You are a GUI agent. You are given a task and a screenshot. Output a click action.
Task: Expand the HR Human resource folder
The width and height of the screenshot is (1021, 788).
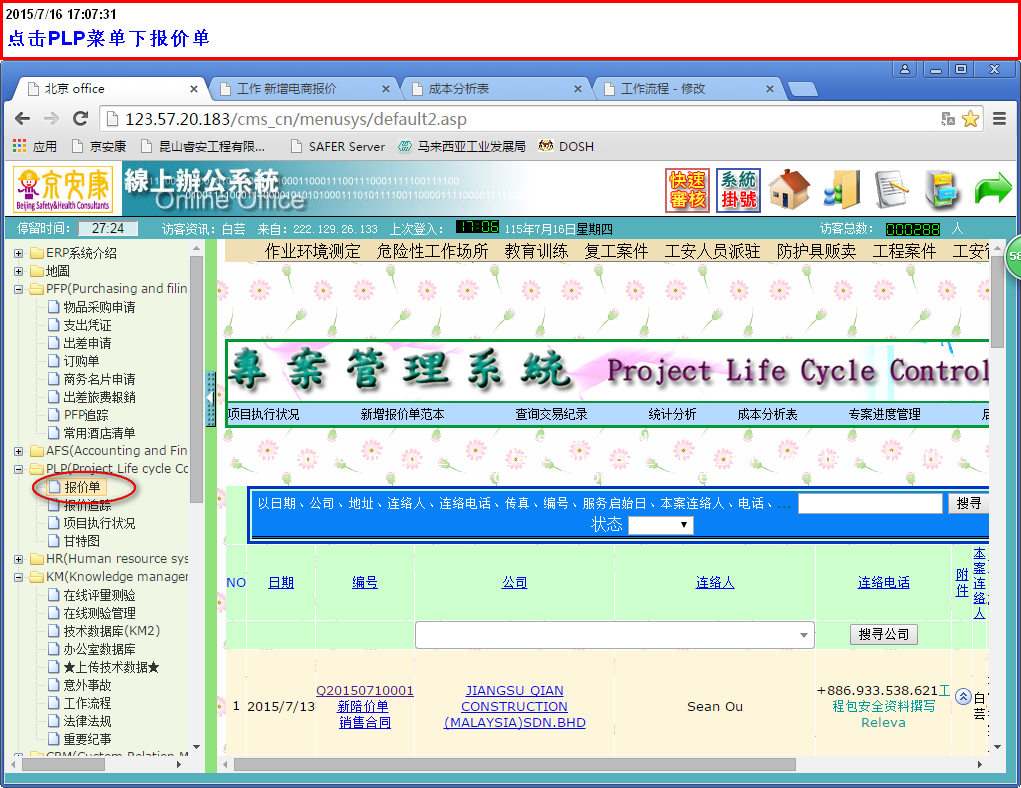pyautogui.click(x=19, y=559)
